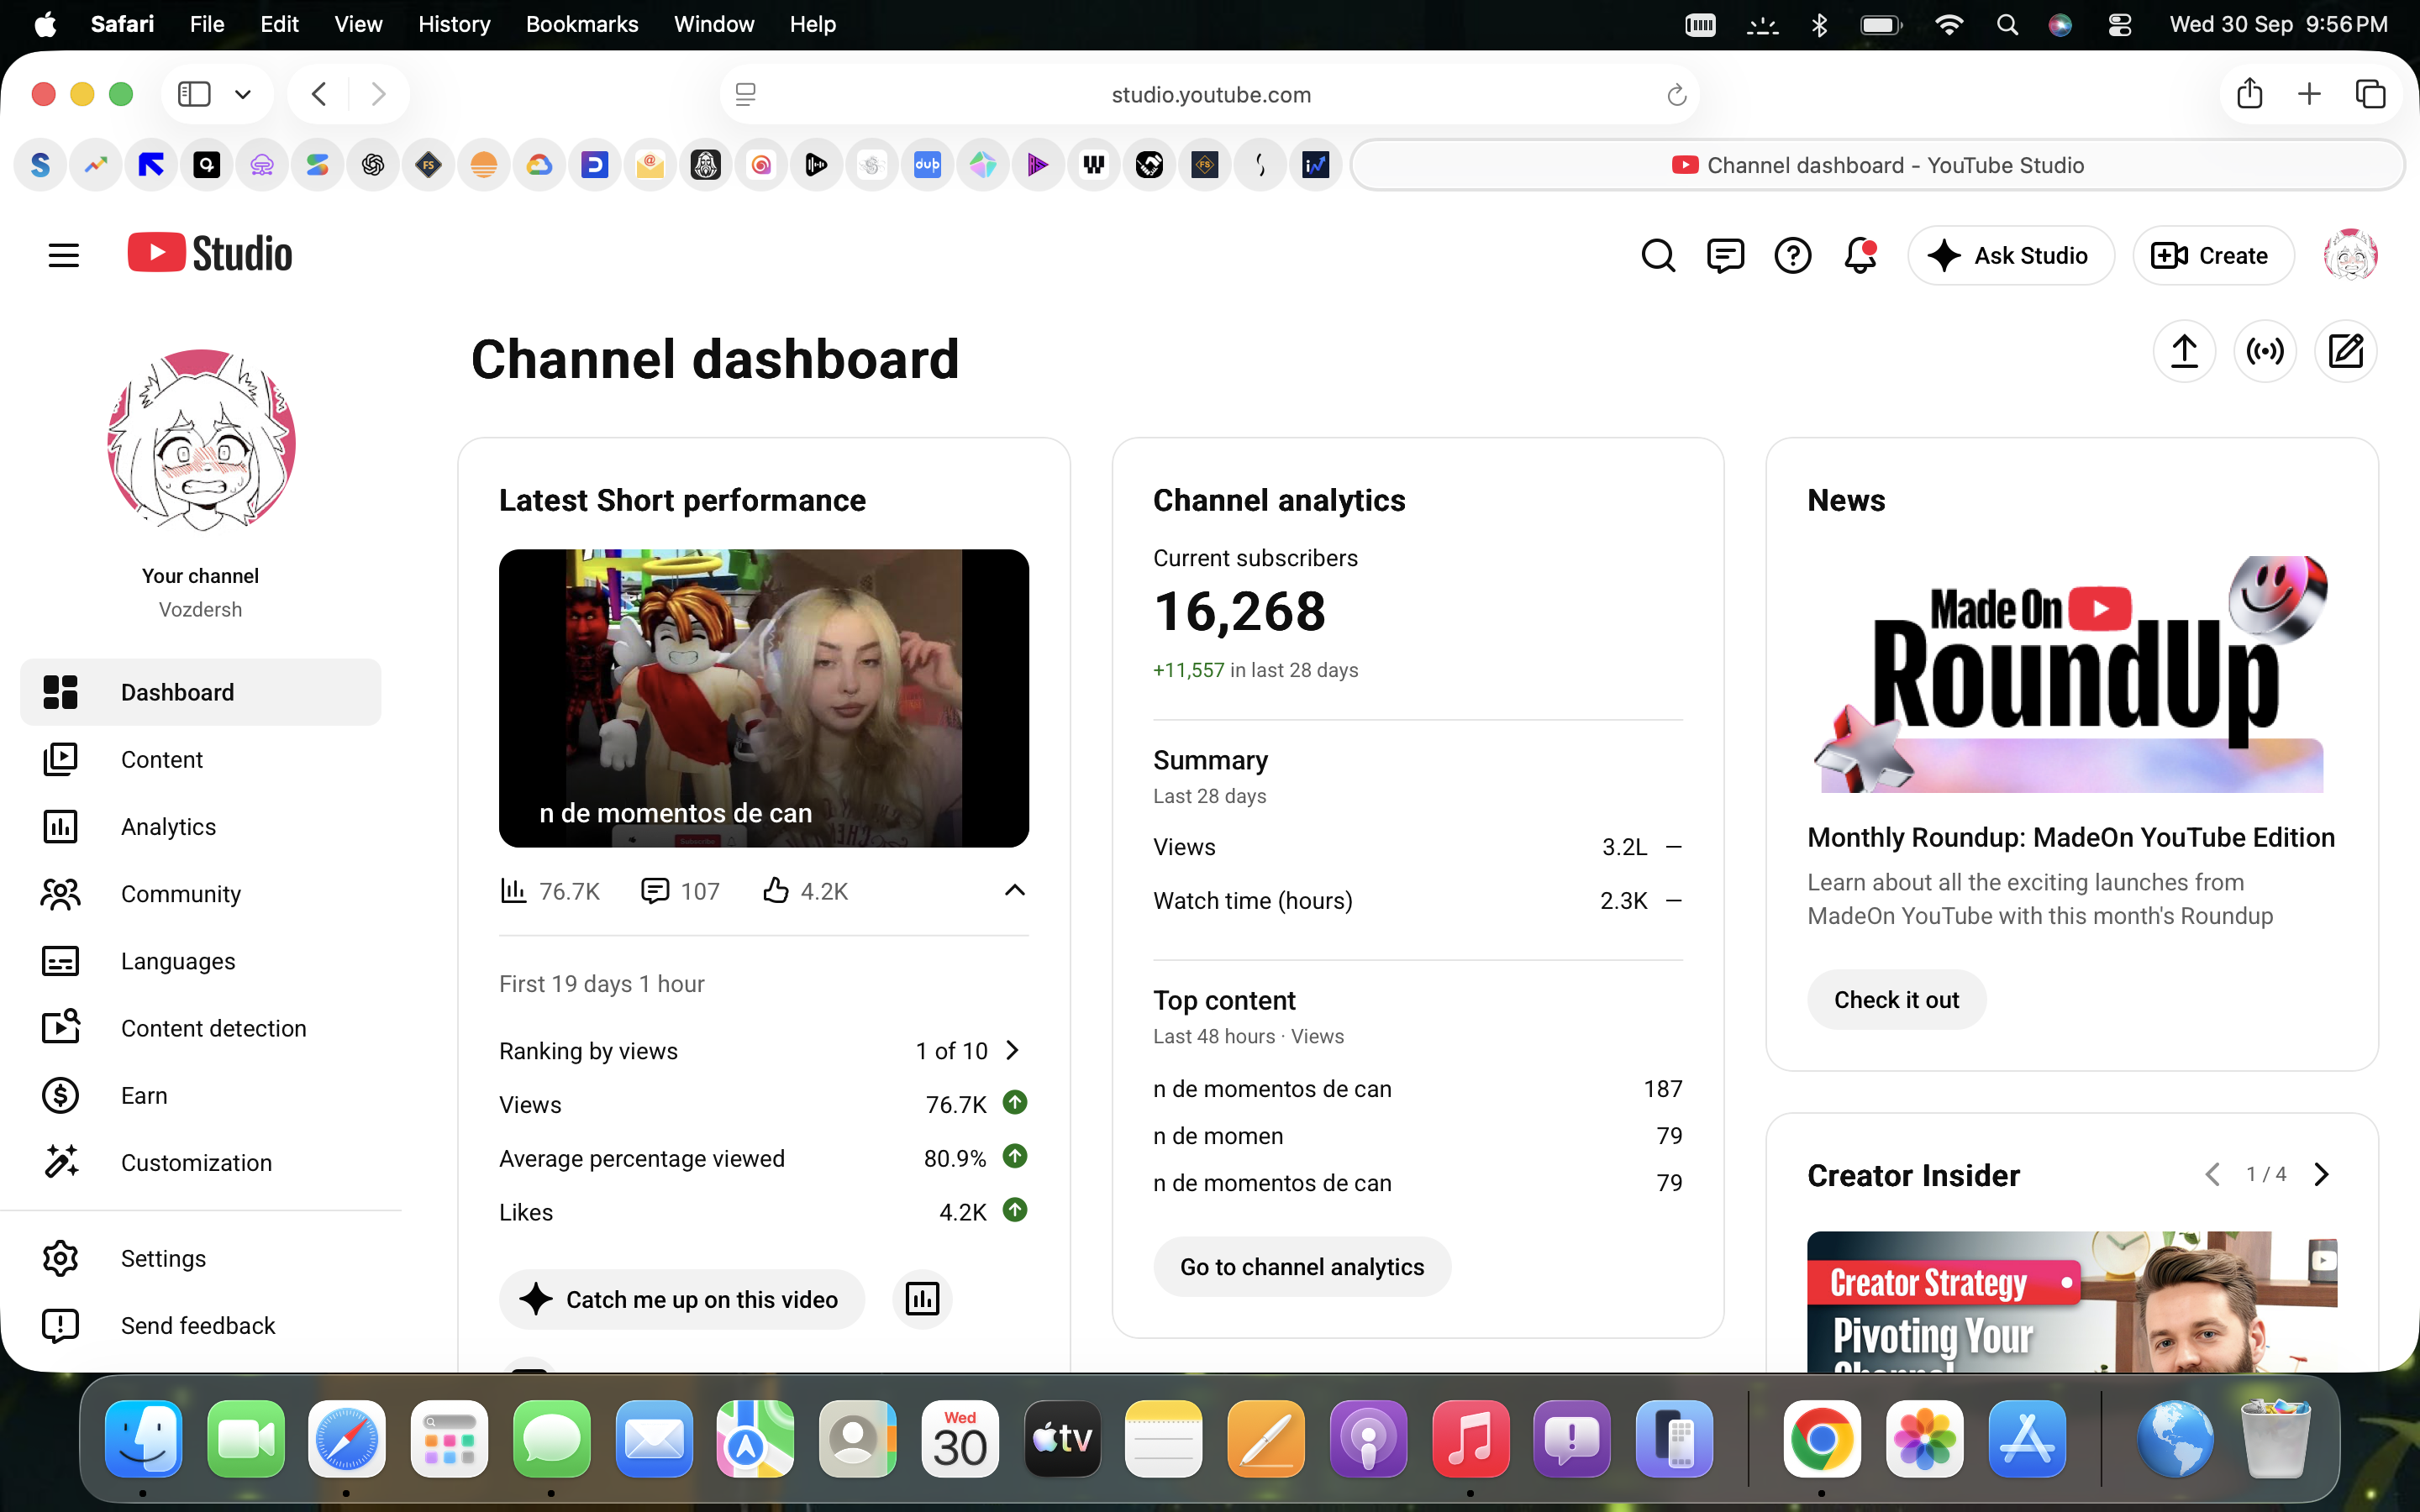Expand Ranking by views arrow
Screen dimensions: 2420x1512
point(1012,1050)
